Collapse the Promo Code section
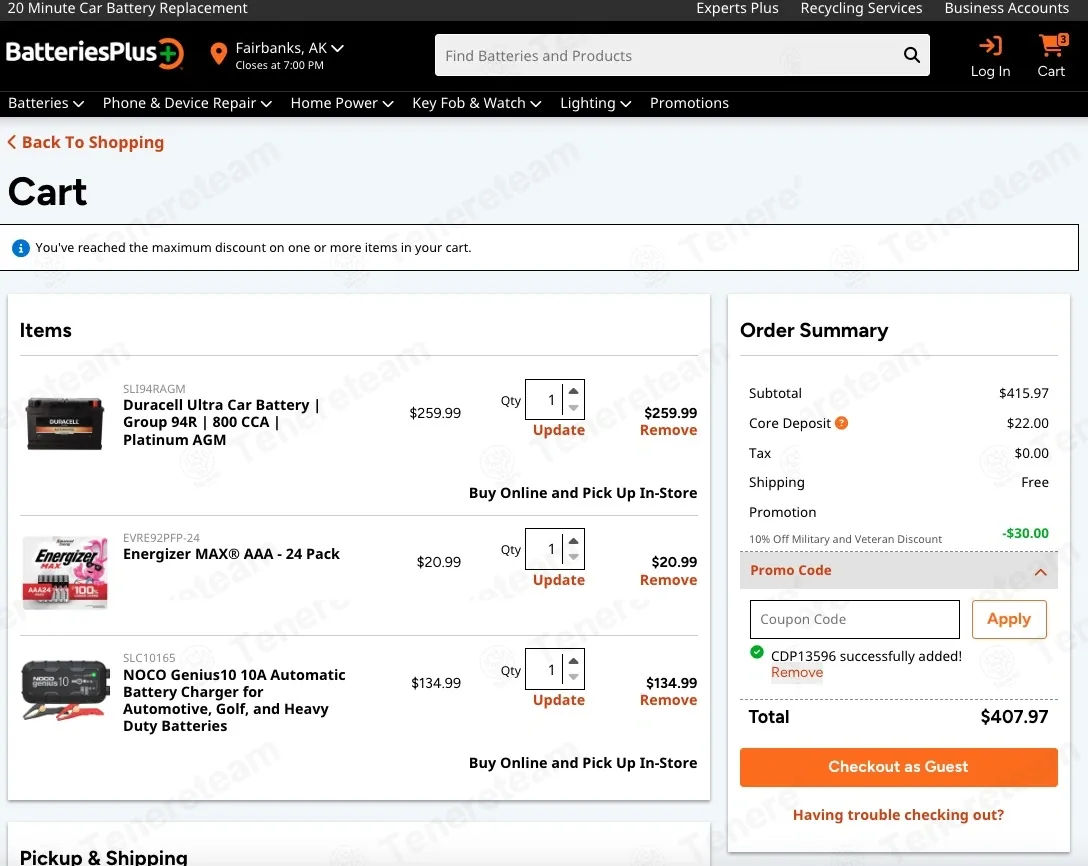Image resolution: width=1088 pixels, height=866 pixels. click(x=1040, y=572)
